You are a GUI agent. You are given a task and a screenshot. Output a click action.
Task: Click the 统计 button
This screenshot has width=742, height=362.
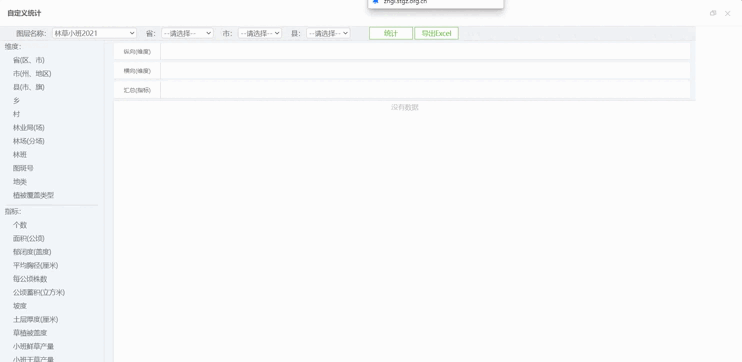[391, 33]
